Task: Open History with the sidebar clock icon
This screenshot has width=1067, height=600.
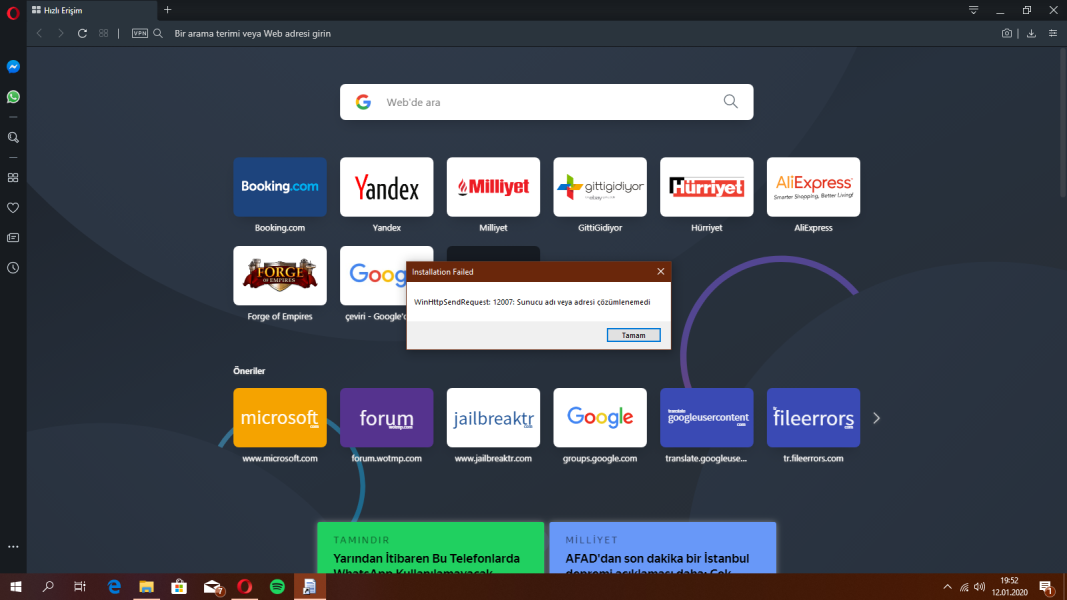Action: pos(13,268)
